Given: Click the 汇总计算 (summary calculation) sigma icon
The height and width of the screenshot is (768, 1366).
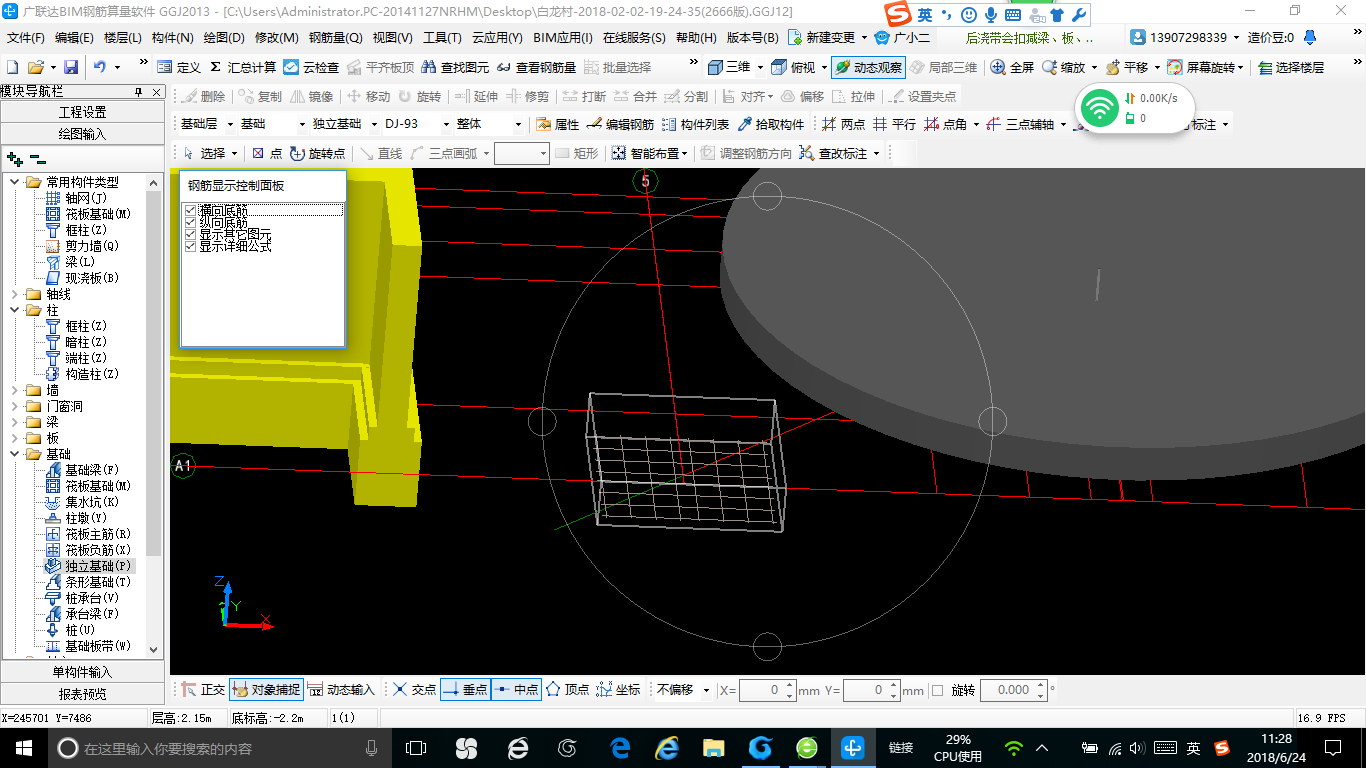Looking at the screenshot, I should 215,67.
